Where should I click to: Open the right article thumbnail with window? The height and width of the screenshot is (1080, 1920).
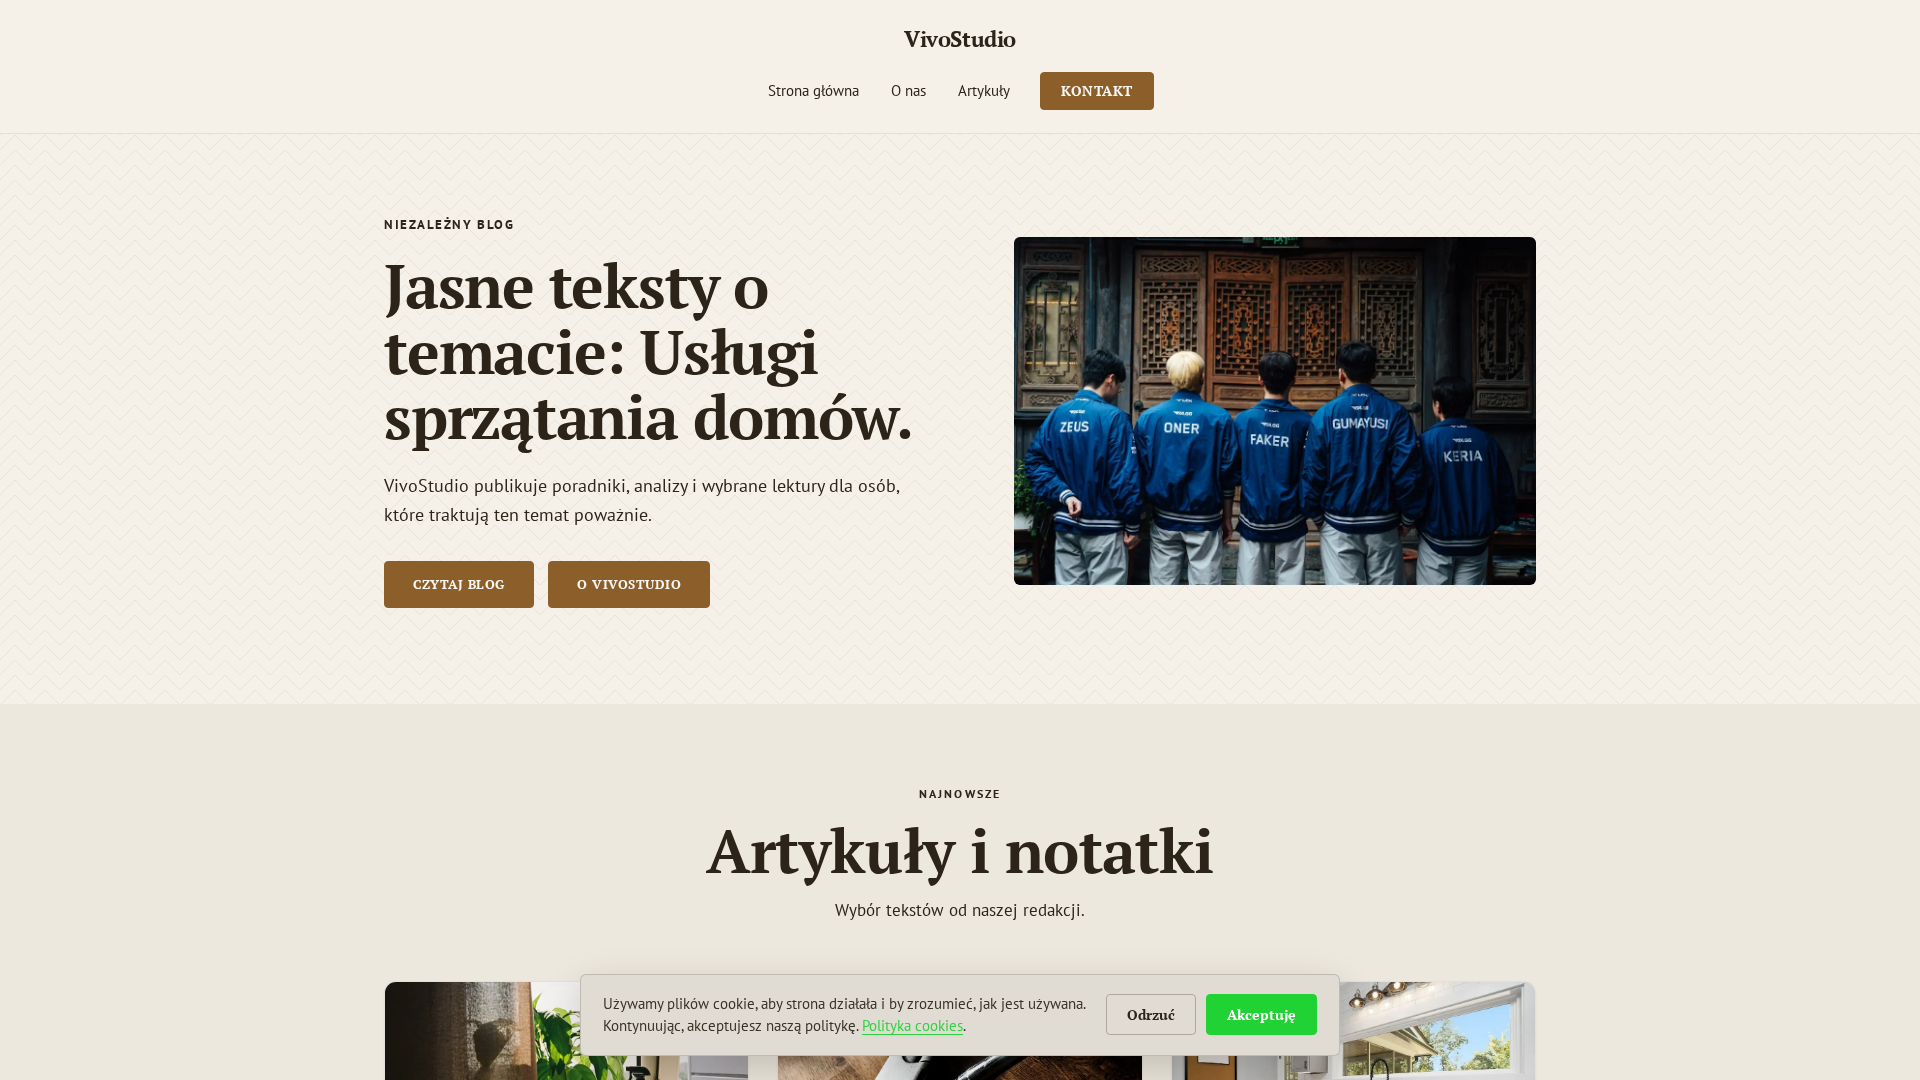(x=1437, y=1031)
